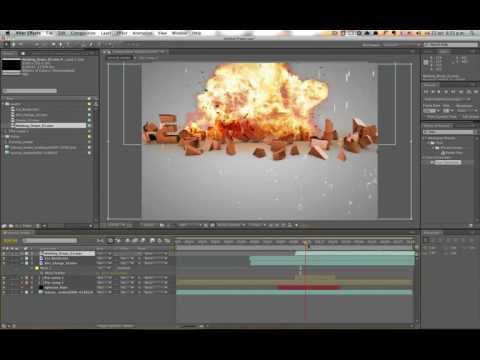The width and height of the screenshot is (480, 360).
Task: Click the Project panel search field
Action: click(30, 91)
